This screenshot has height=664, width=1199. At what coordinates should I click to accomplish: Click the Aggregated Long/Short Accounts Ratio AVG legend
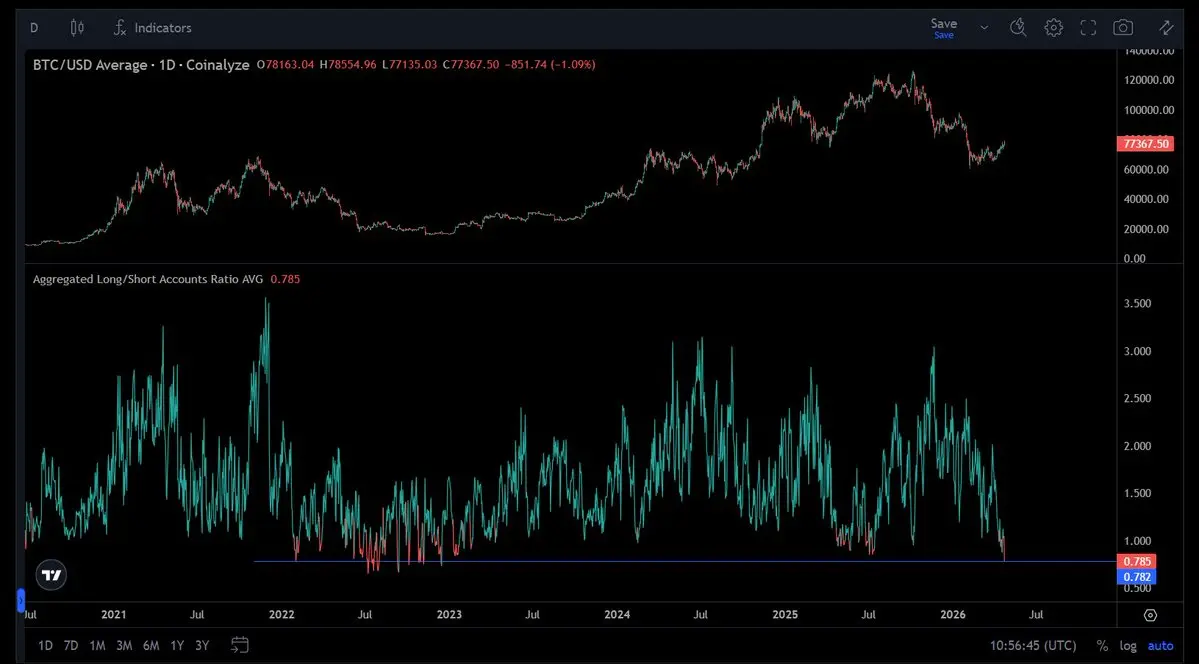pos(148,279)
